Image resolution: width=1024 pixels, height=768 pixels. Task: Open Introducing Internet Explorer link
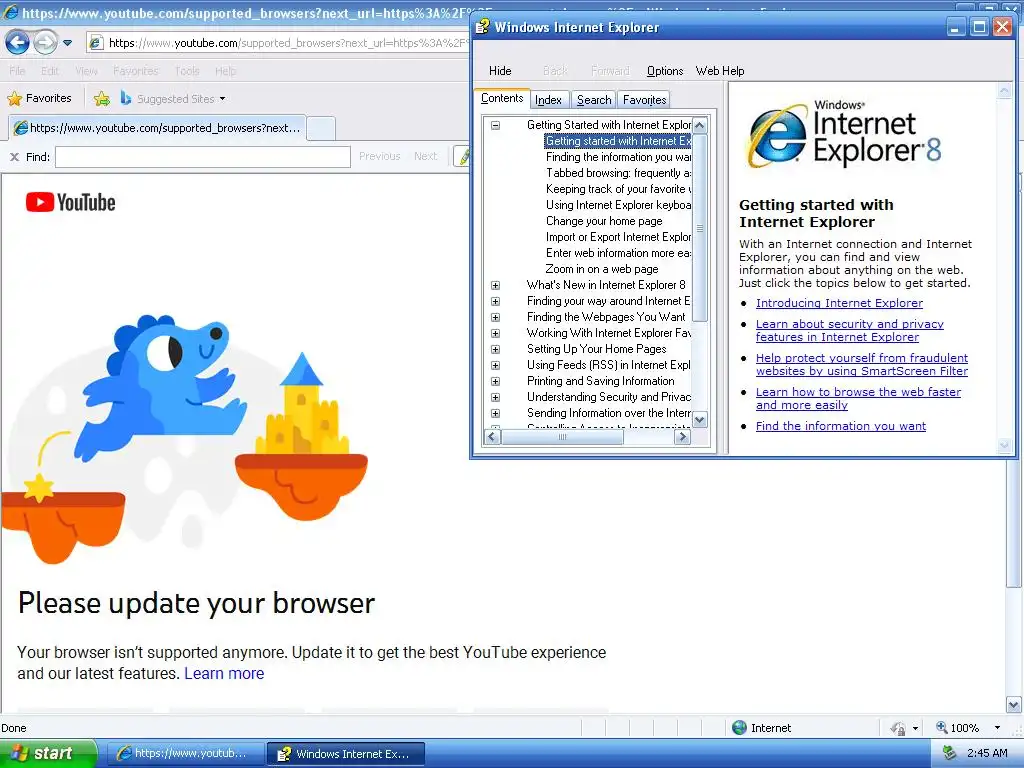pyautogui.click(x=839, y=303)
